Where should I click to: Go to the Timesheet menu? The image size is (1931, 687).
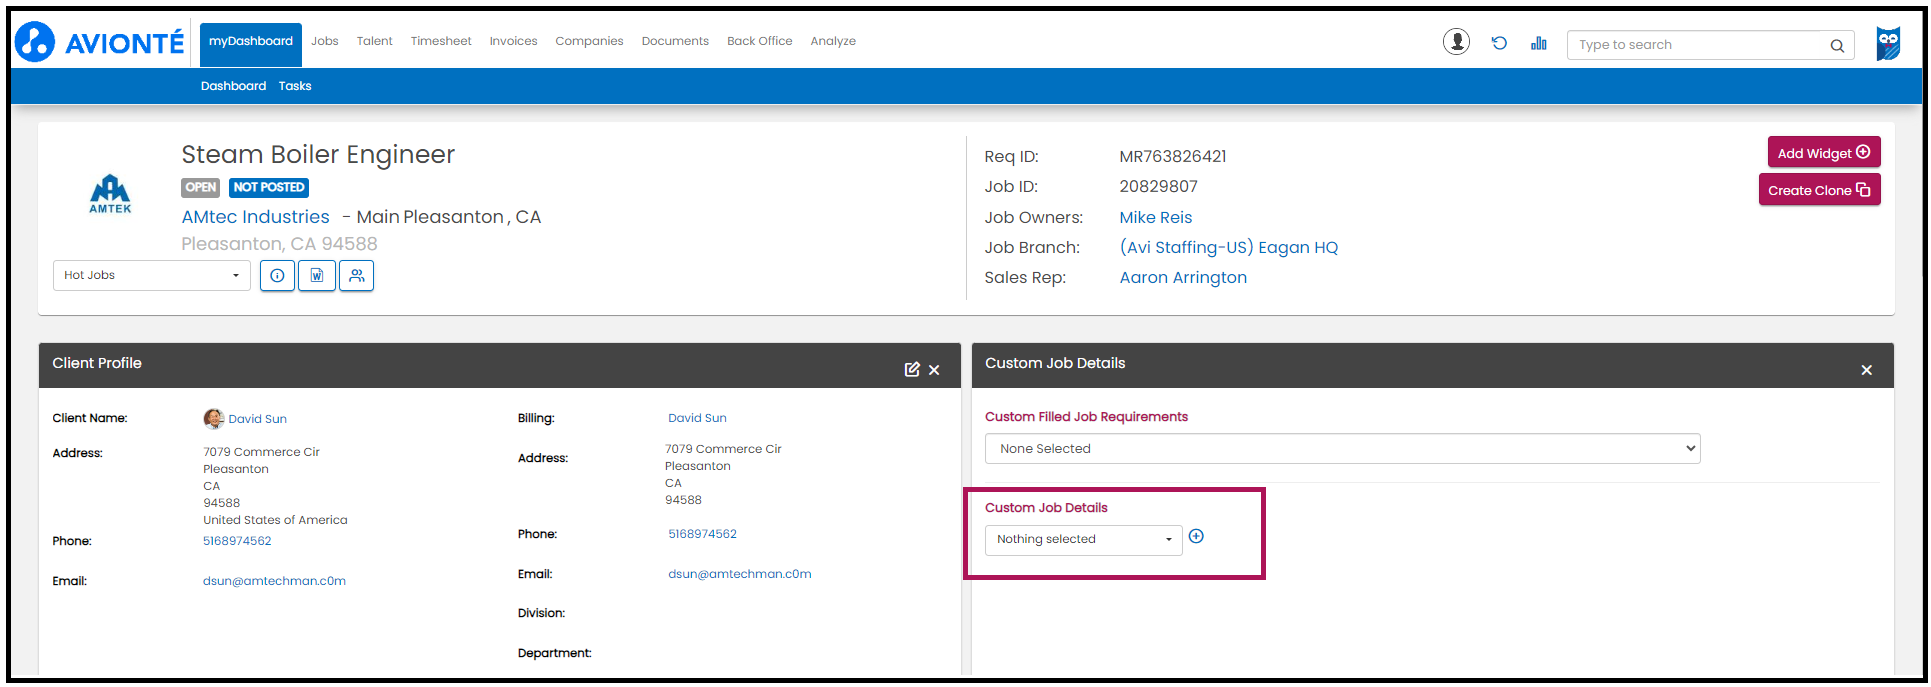coord(441,42)
